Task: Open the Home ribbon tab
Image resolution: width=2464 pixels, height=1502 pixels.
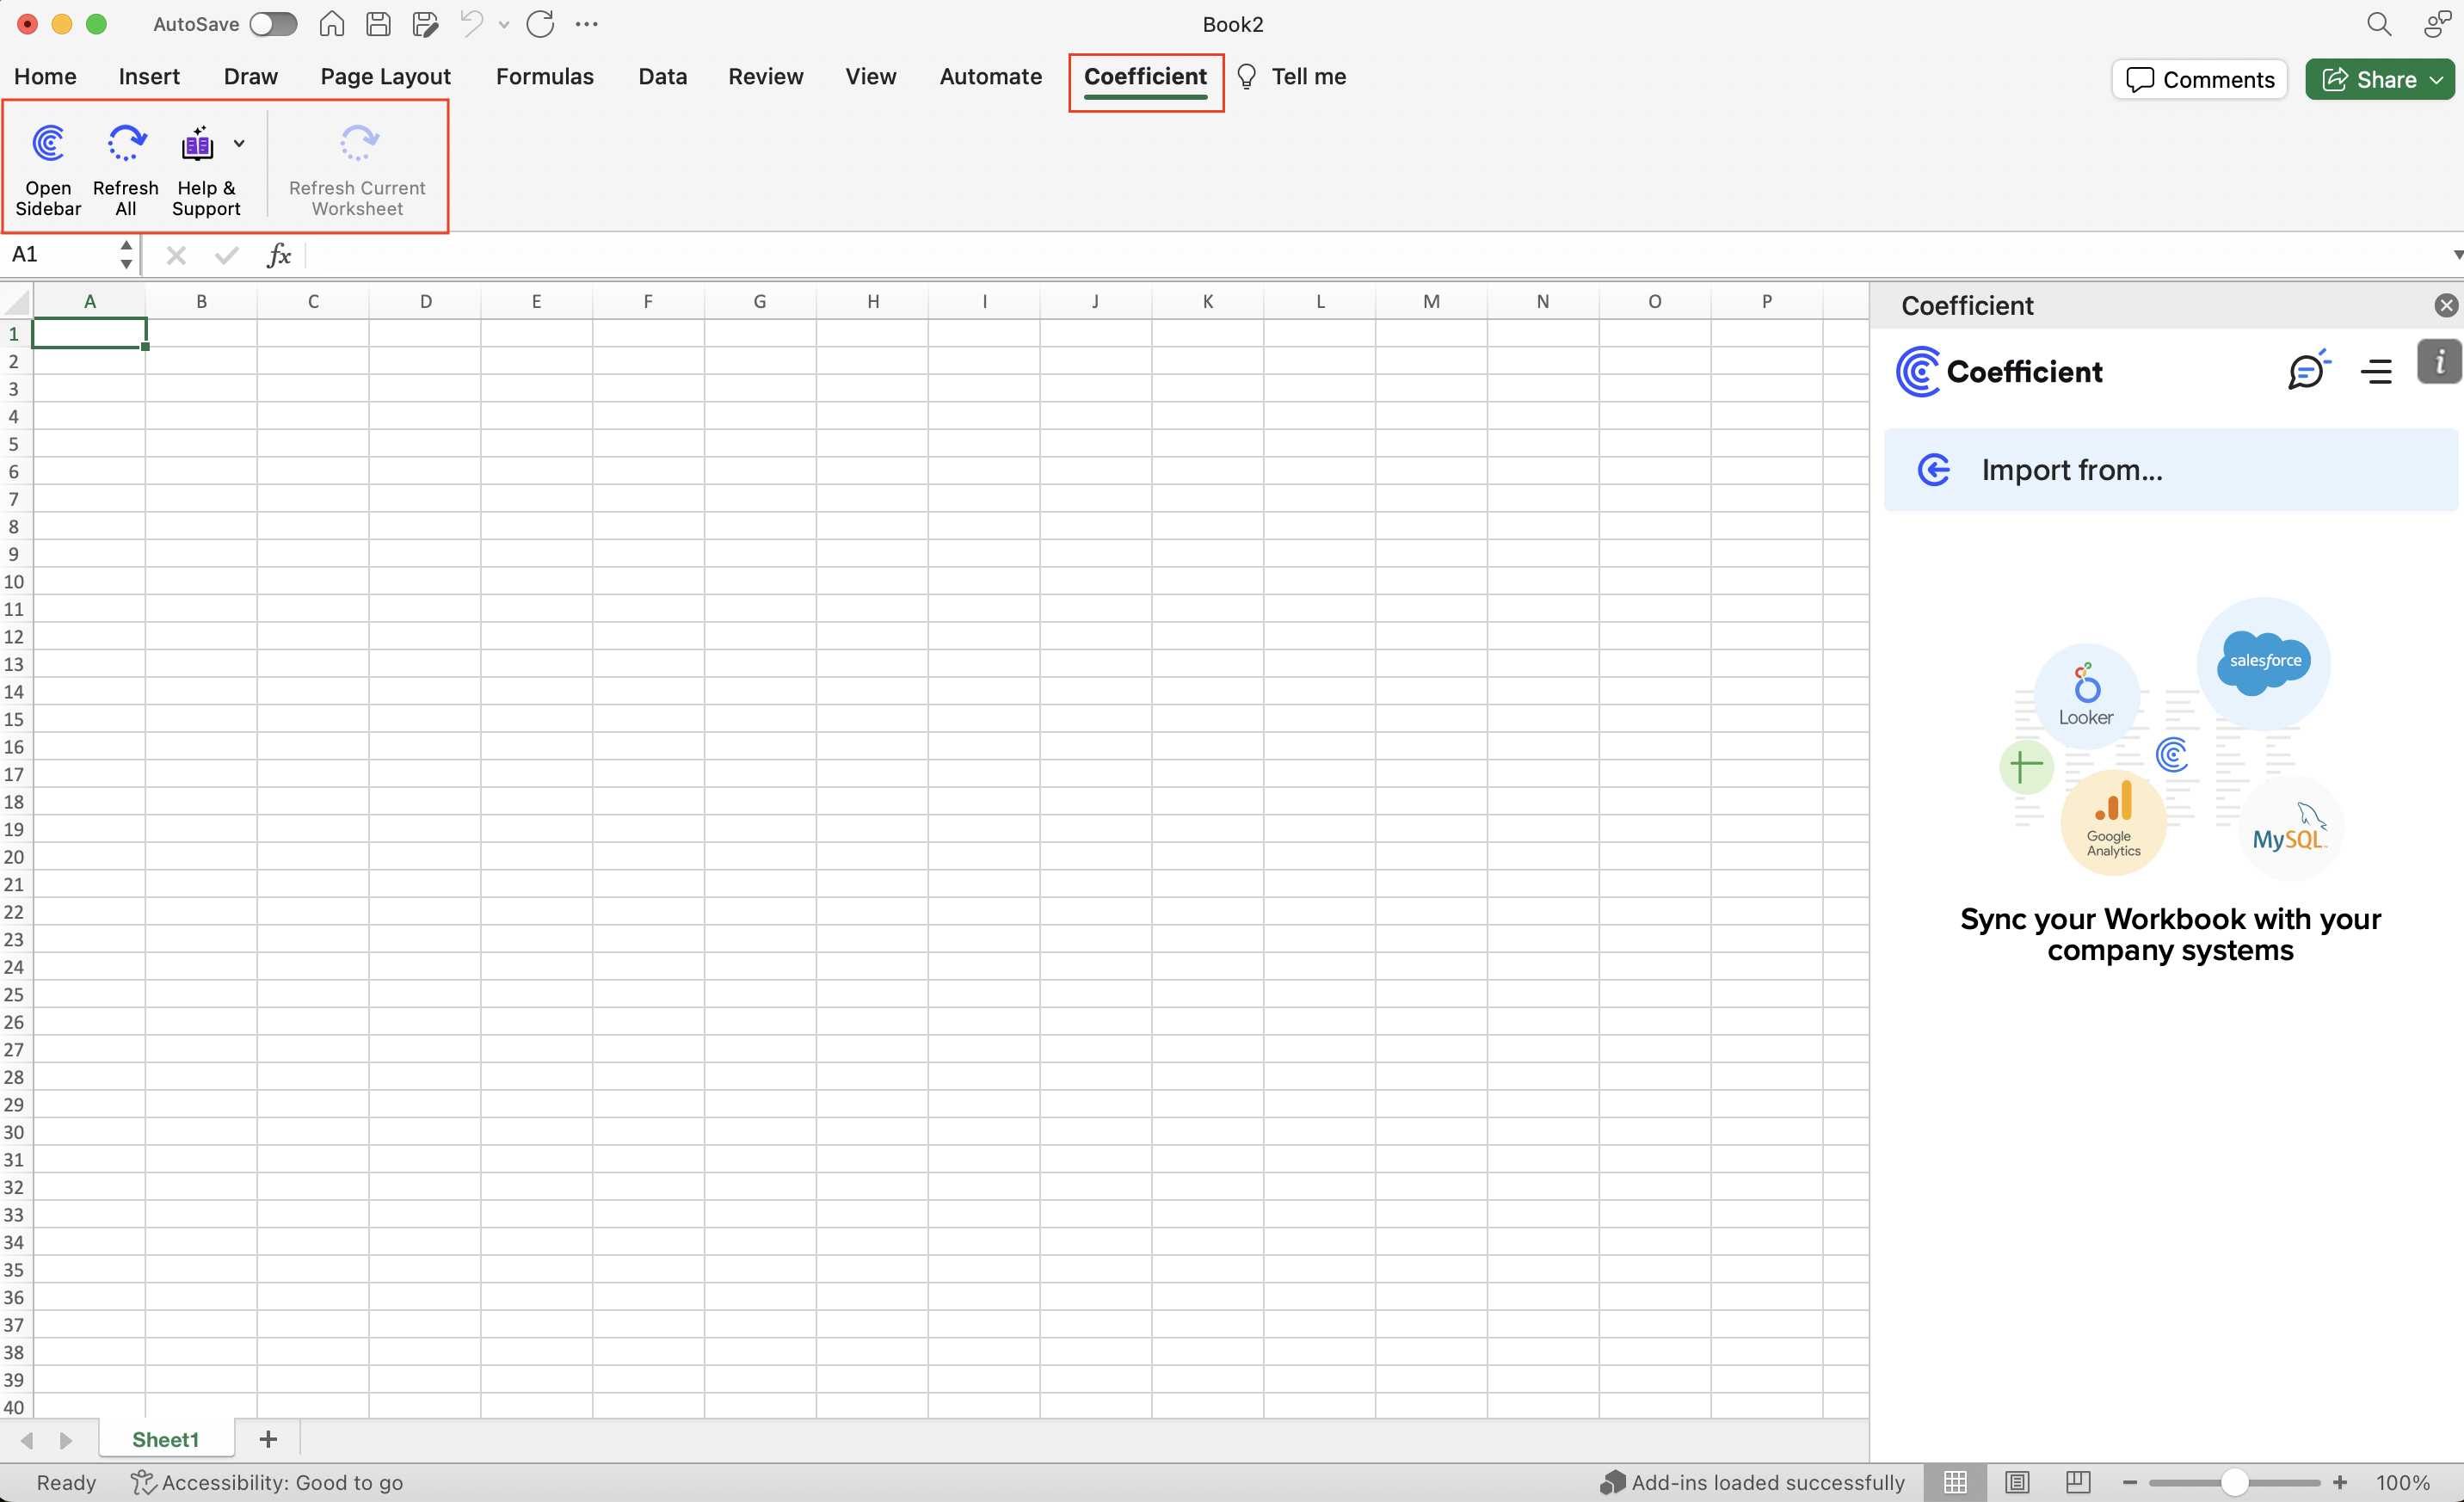Action: coord(45,77)
